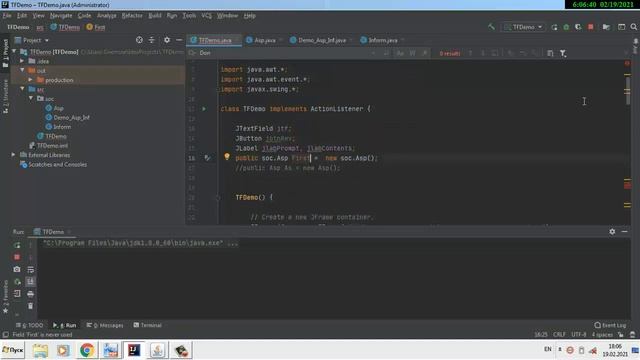Screen dimensions: 640x360
Task: Expand External Libraries node
Action: point(14,155)
